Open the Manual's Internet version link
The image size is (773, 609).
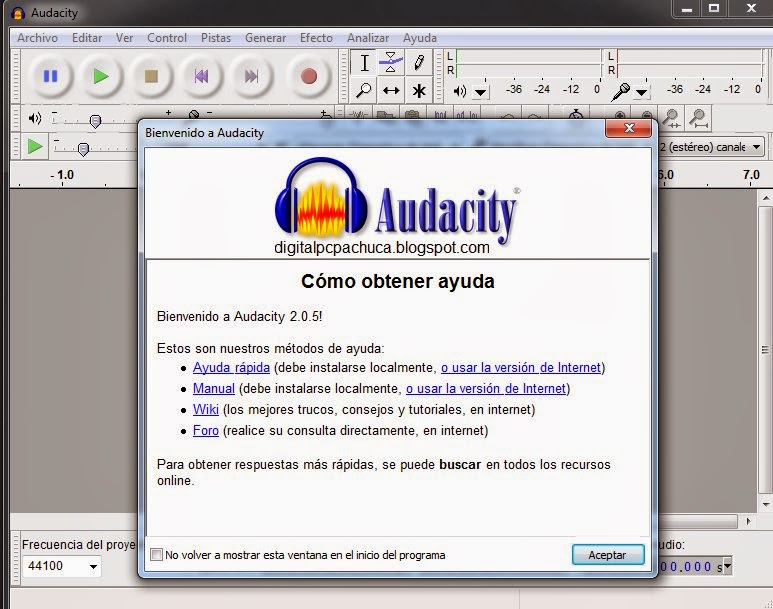[x=486, y=389]
